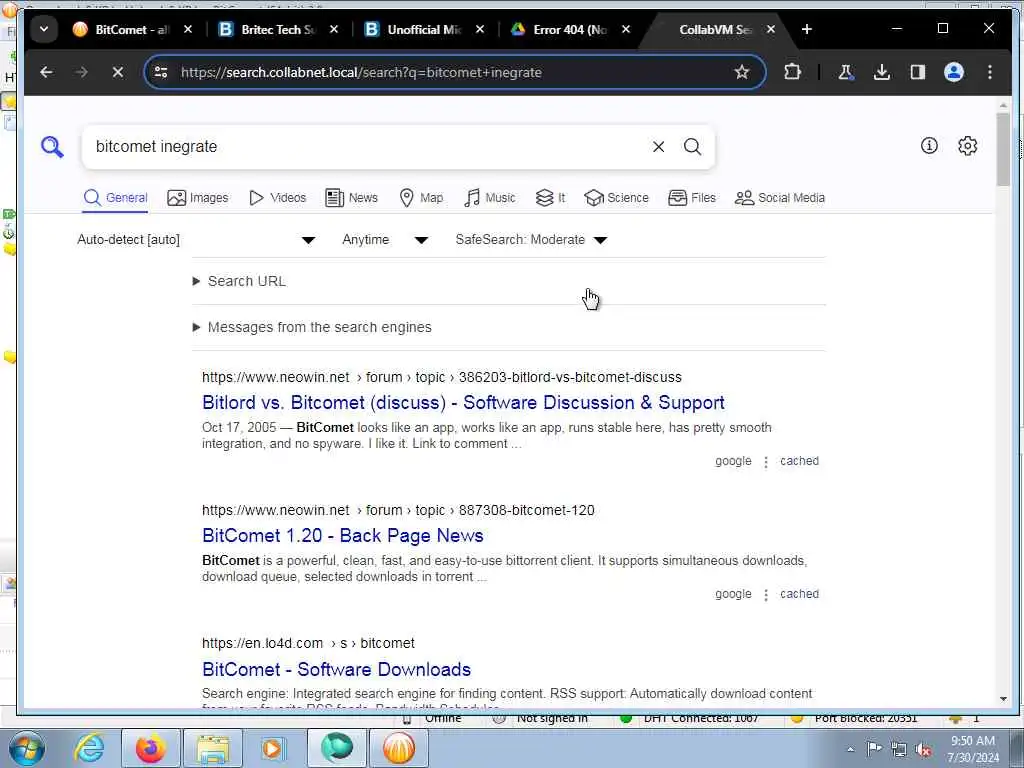Submit search with magnifier button
The image size is (1024, 768).
tap(692, 147)
